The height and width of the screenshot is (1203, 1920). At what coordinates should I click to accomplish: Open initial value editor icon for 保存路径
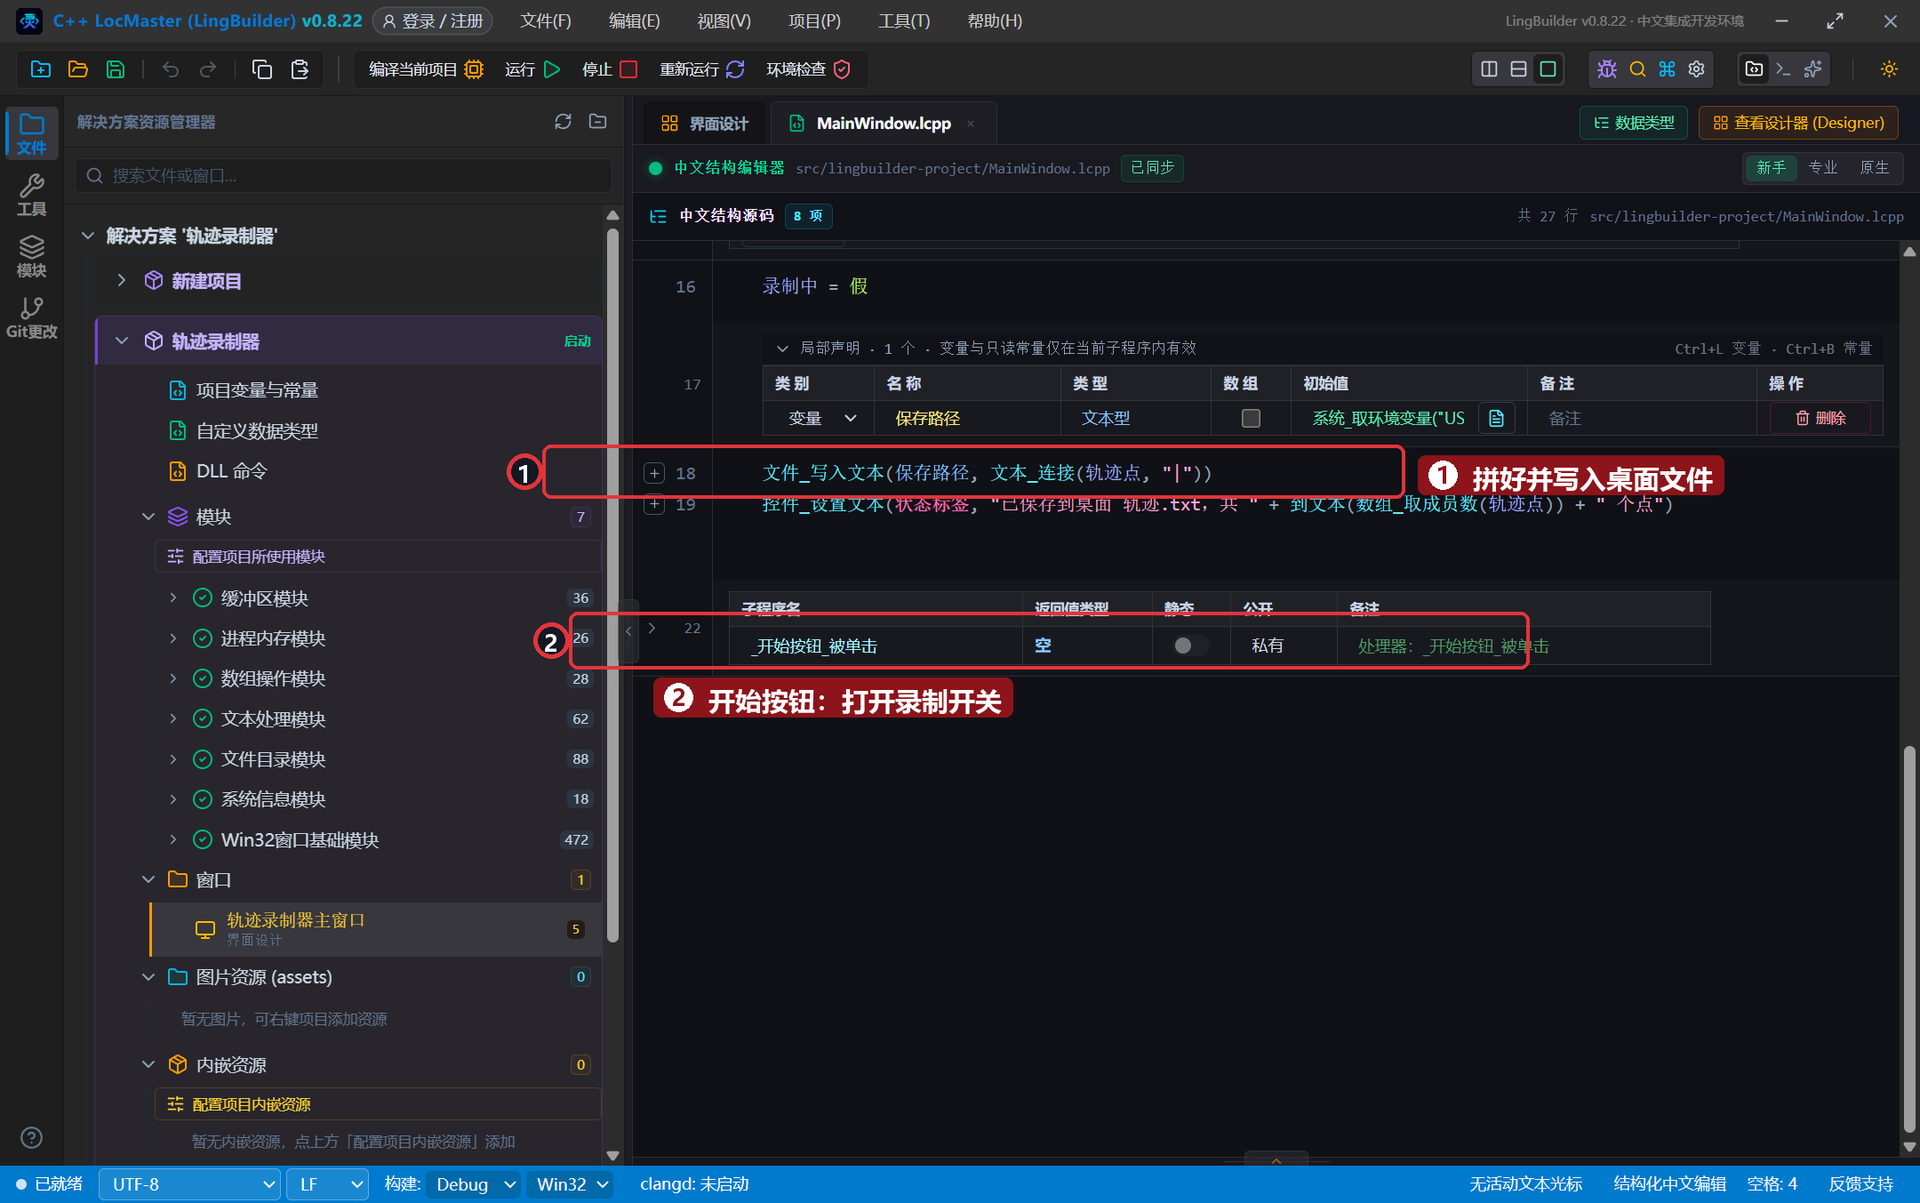pos(1496,418)
